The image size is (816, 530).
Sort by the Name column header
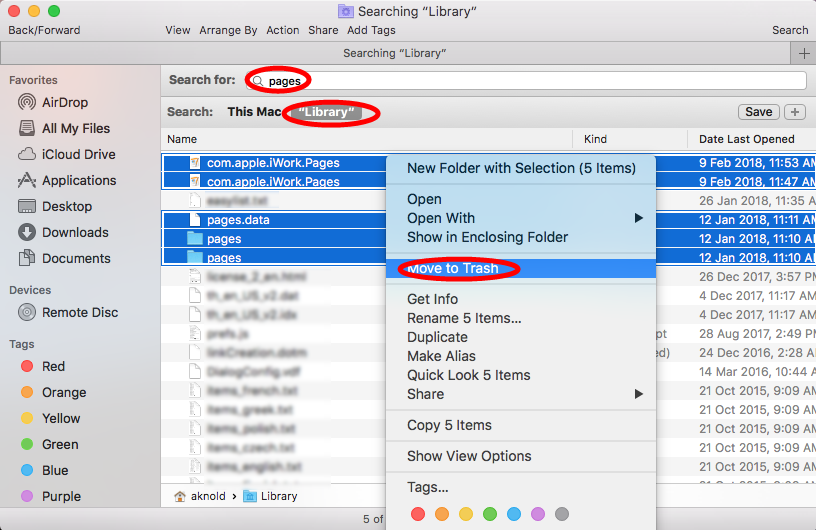point(366,139)
